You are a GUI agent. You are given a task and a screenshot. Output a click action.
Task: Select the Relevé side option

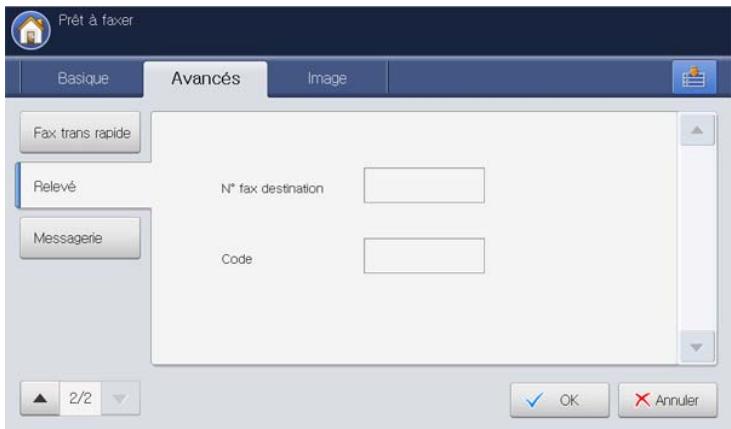tap(84, 186)
